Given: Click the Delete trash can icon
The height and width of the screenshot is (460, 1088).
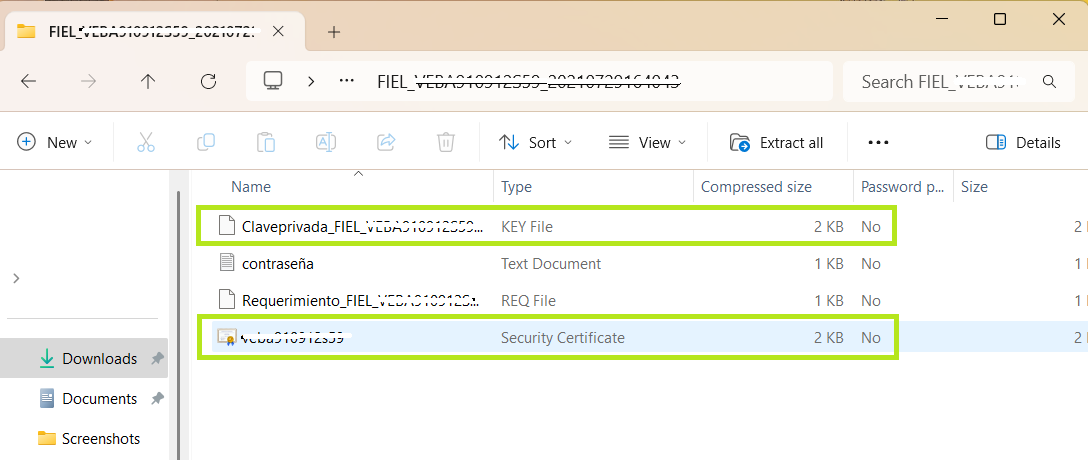Looking at the screenshot, I should (x=446, y=142).
